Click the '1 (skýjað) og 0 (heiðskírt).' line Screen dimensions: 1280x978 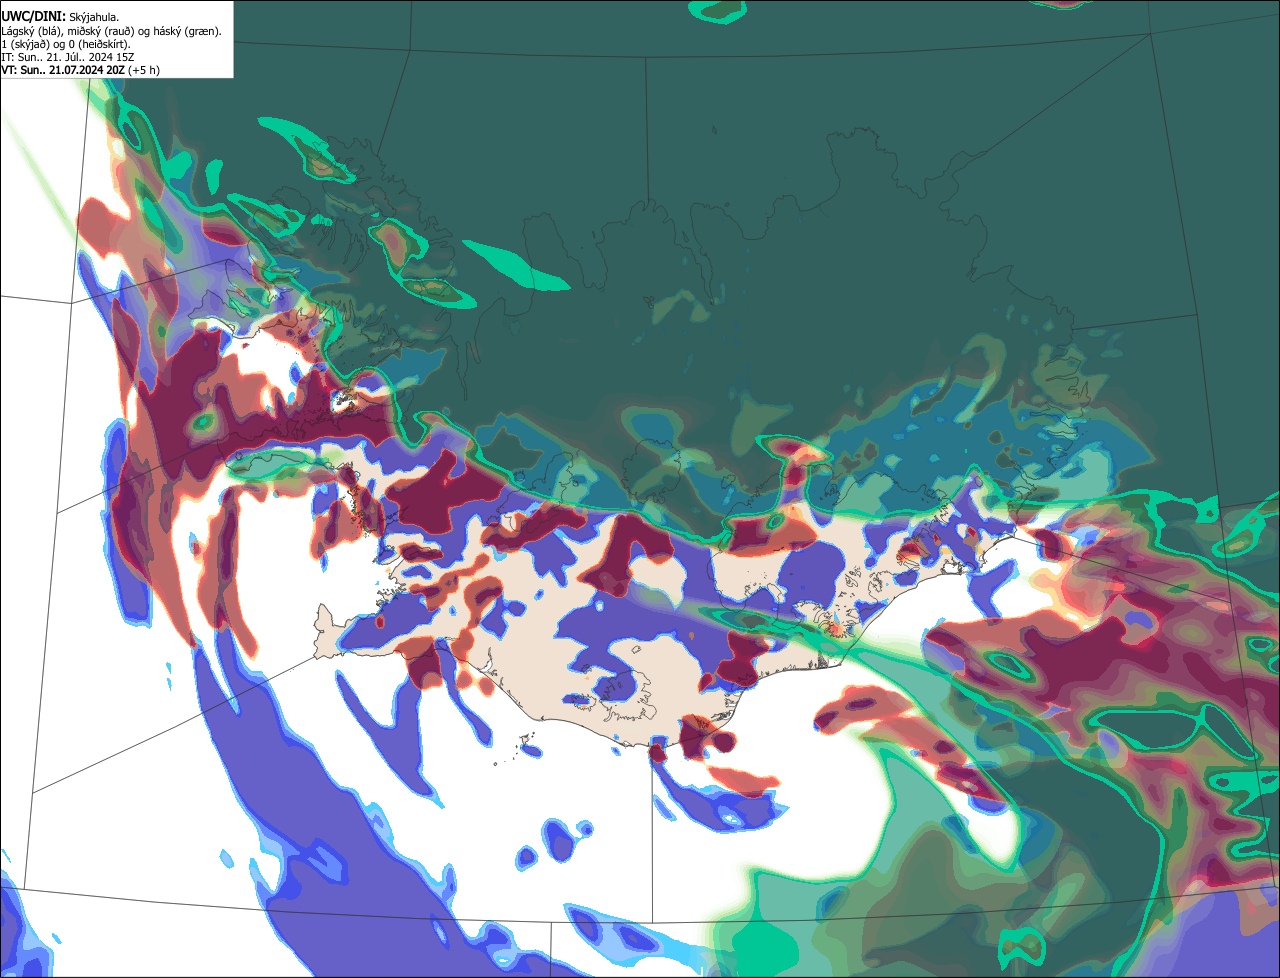point(66,44)
